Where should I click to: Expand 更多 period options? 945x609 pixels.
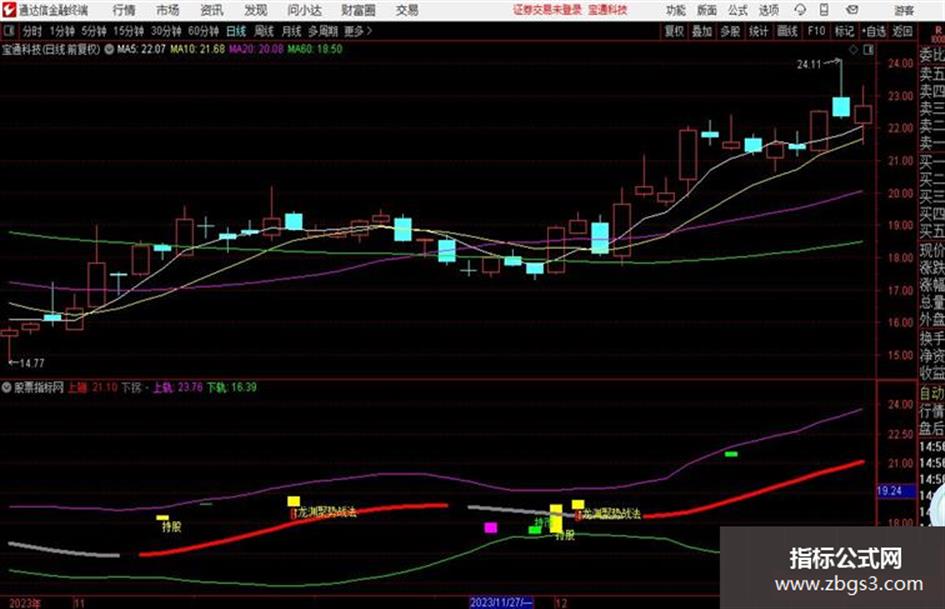(358, 31)
